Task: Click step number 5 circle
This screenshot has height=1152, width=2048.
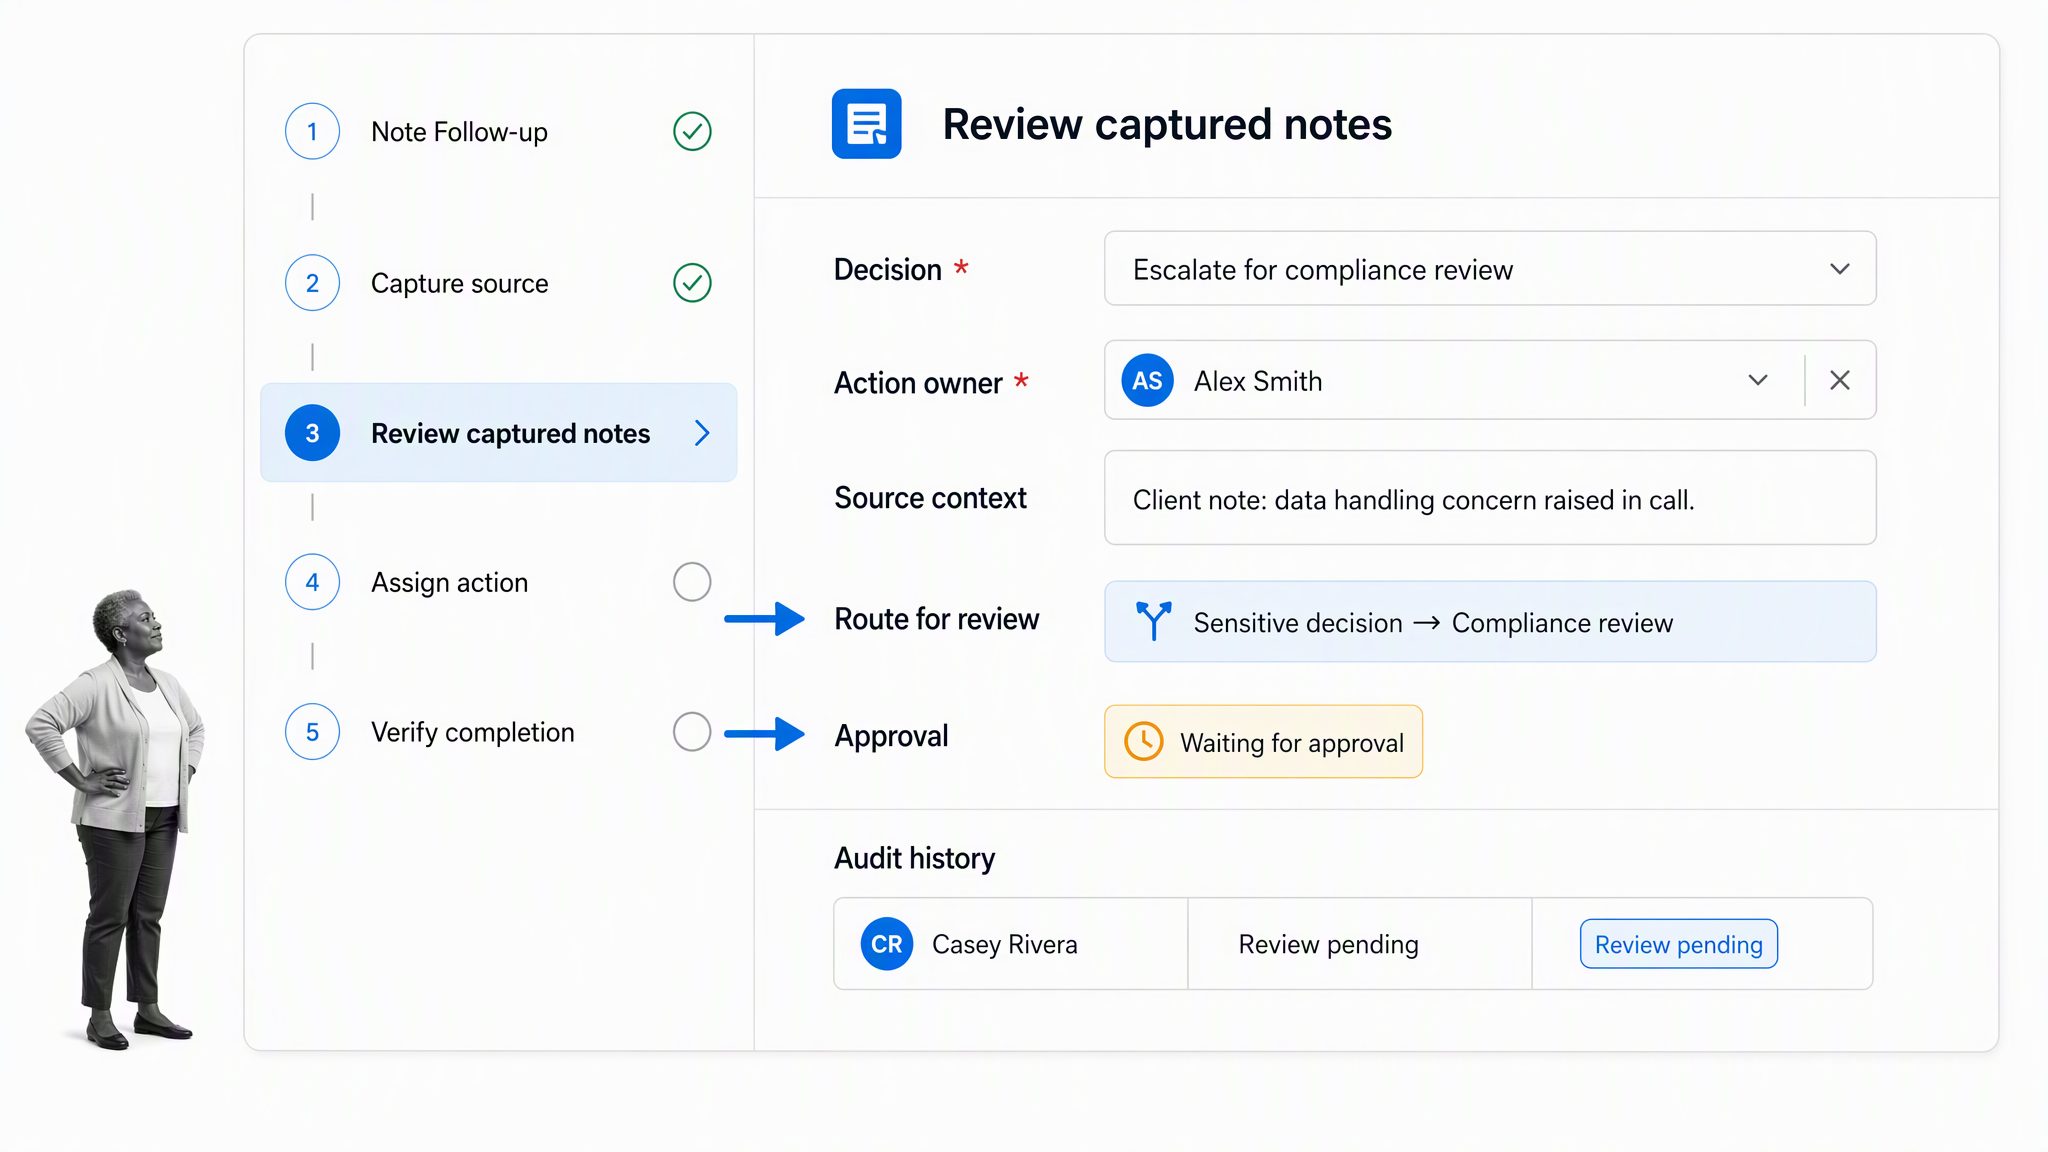Action: [x=312, y=732]
